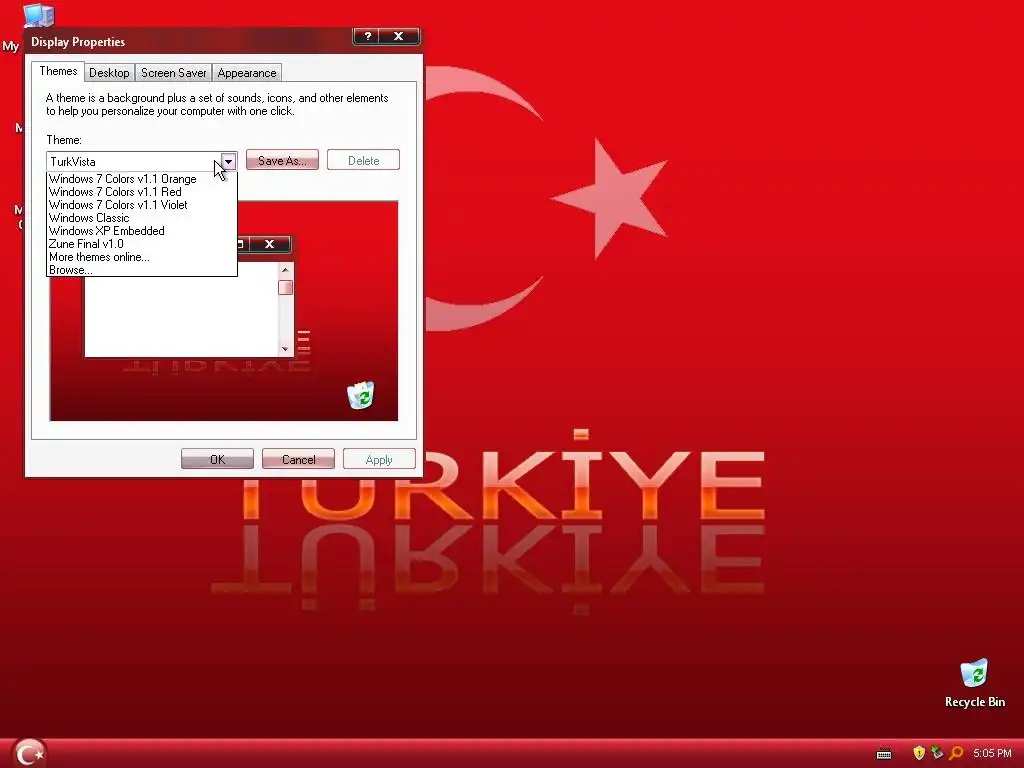This screenshot has width=1024, height=768.
Task: Click the preview window close X
Action: click(x=269, y=244)
